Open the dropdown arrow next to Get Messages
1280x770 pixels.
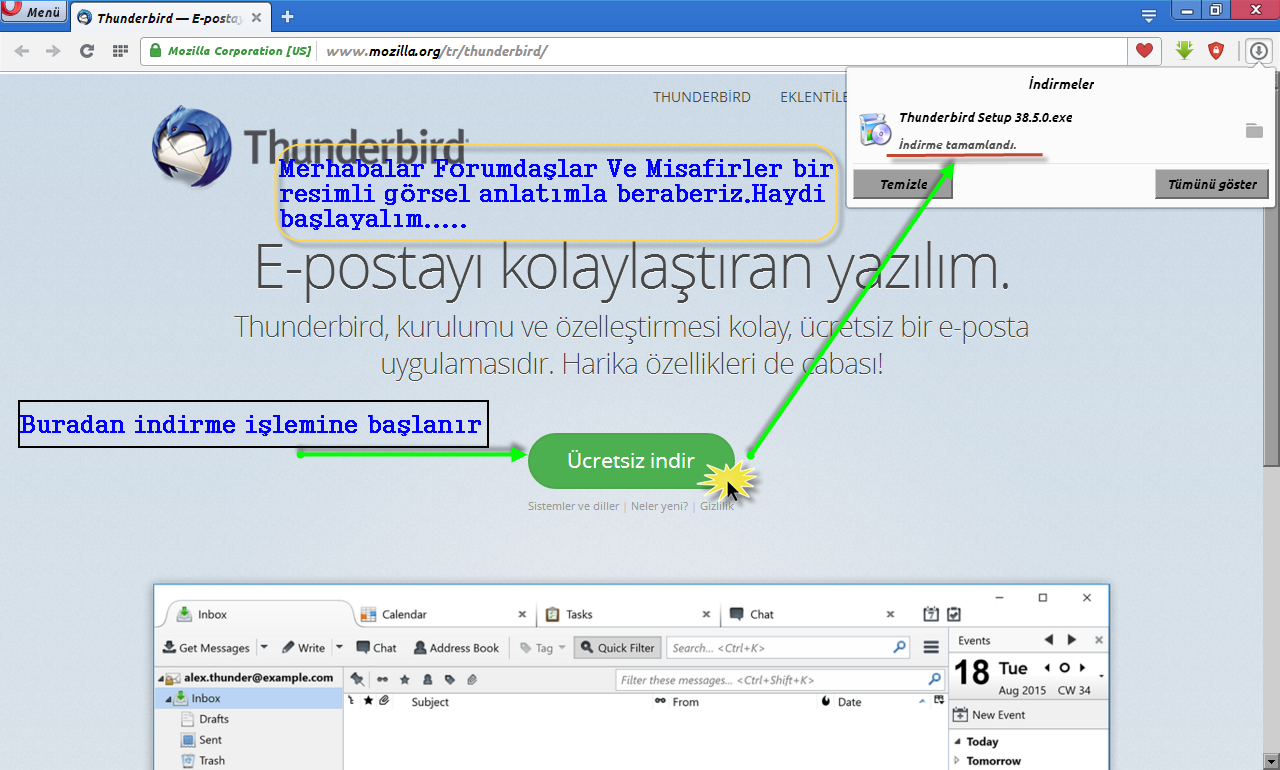(x=264, y=648)
